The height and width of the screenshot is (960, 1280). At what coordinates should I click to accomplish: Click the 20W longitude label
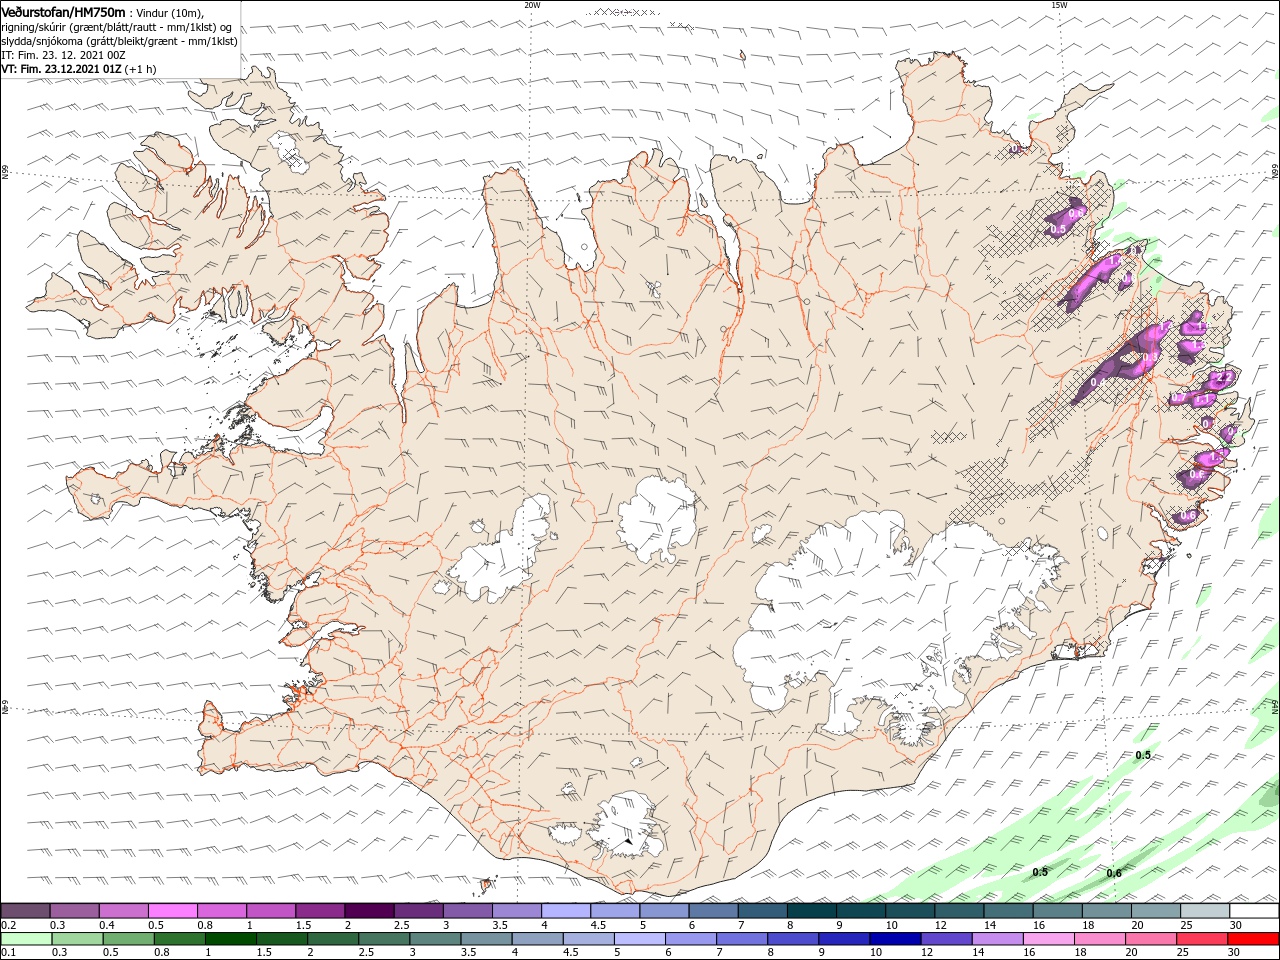532,5
